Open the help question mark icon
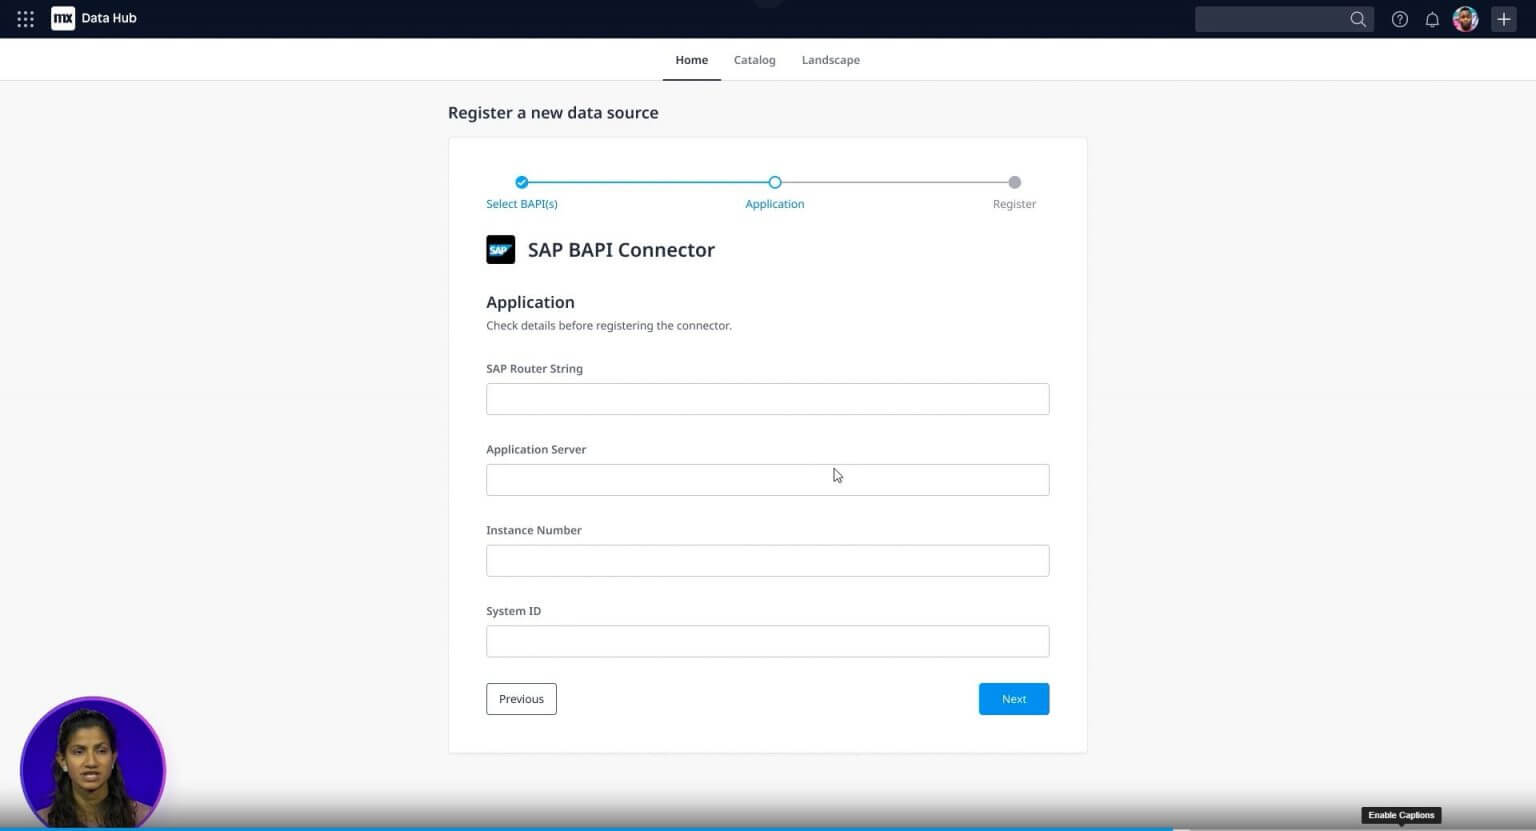This screenshot has width=1536, height=831. [1399, 19]
